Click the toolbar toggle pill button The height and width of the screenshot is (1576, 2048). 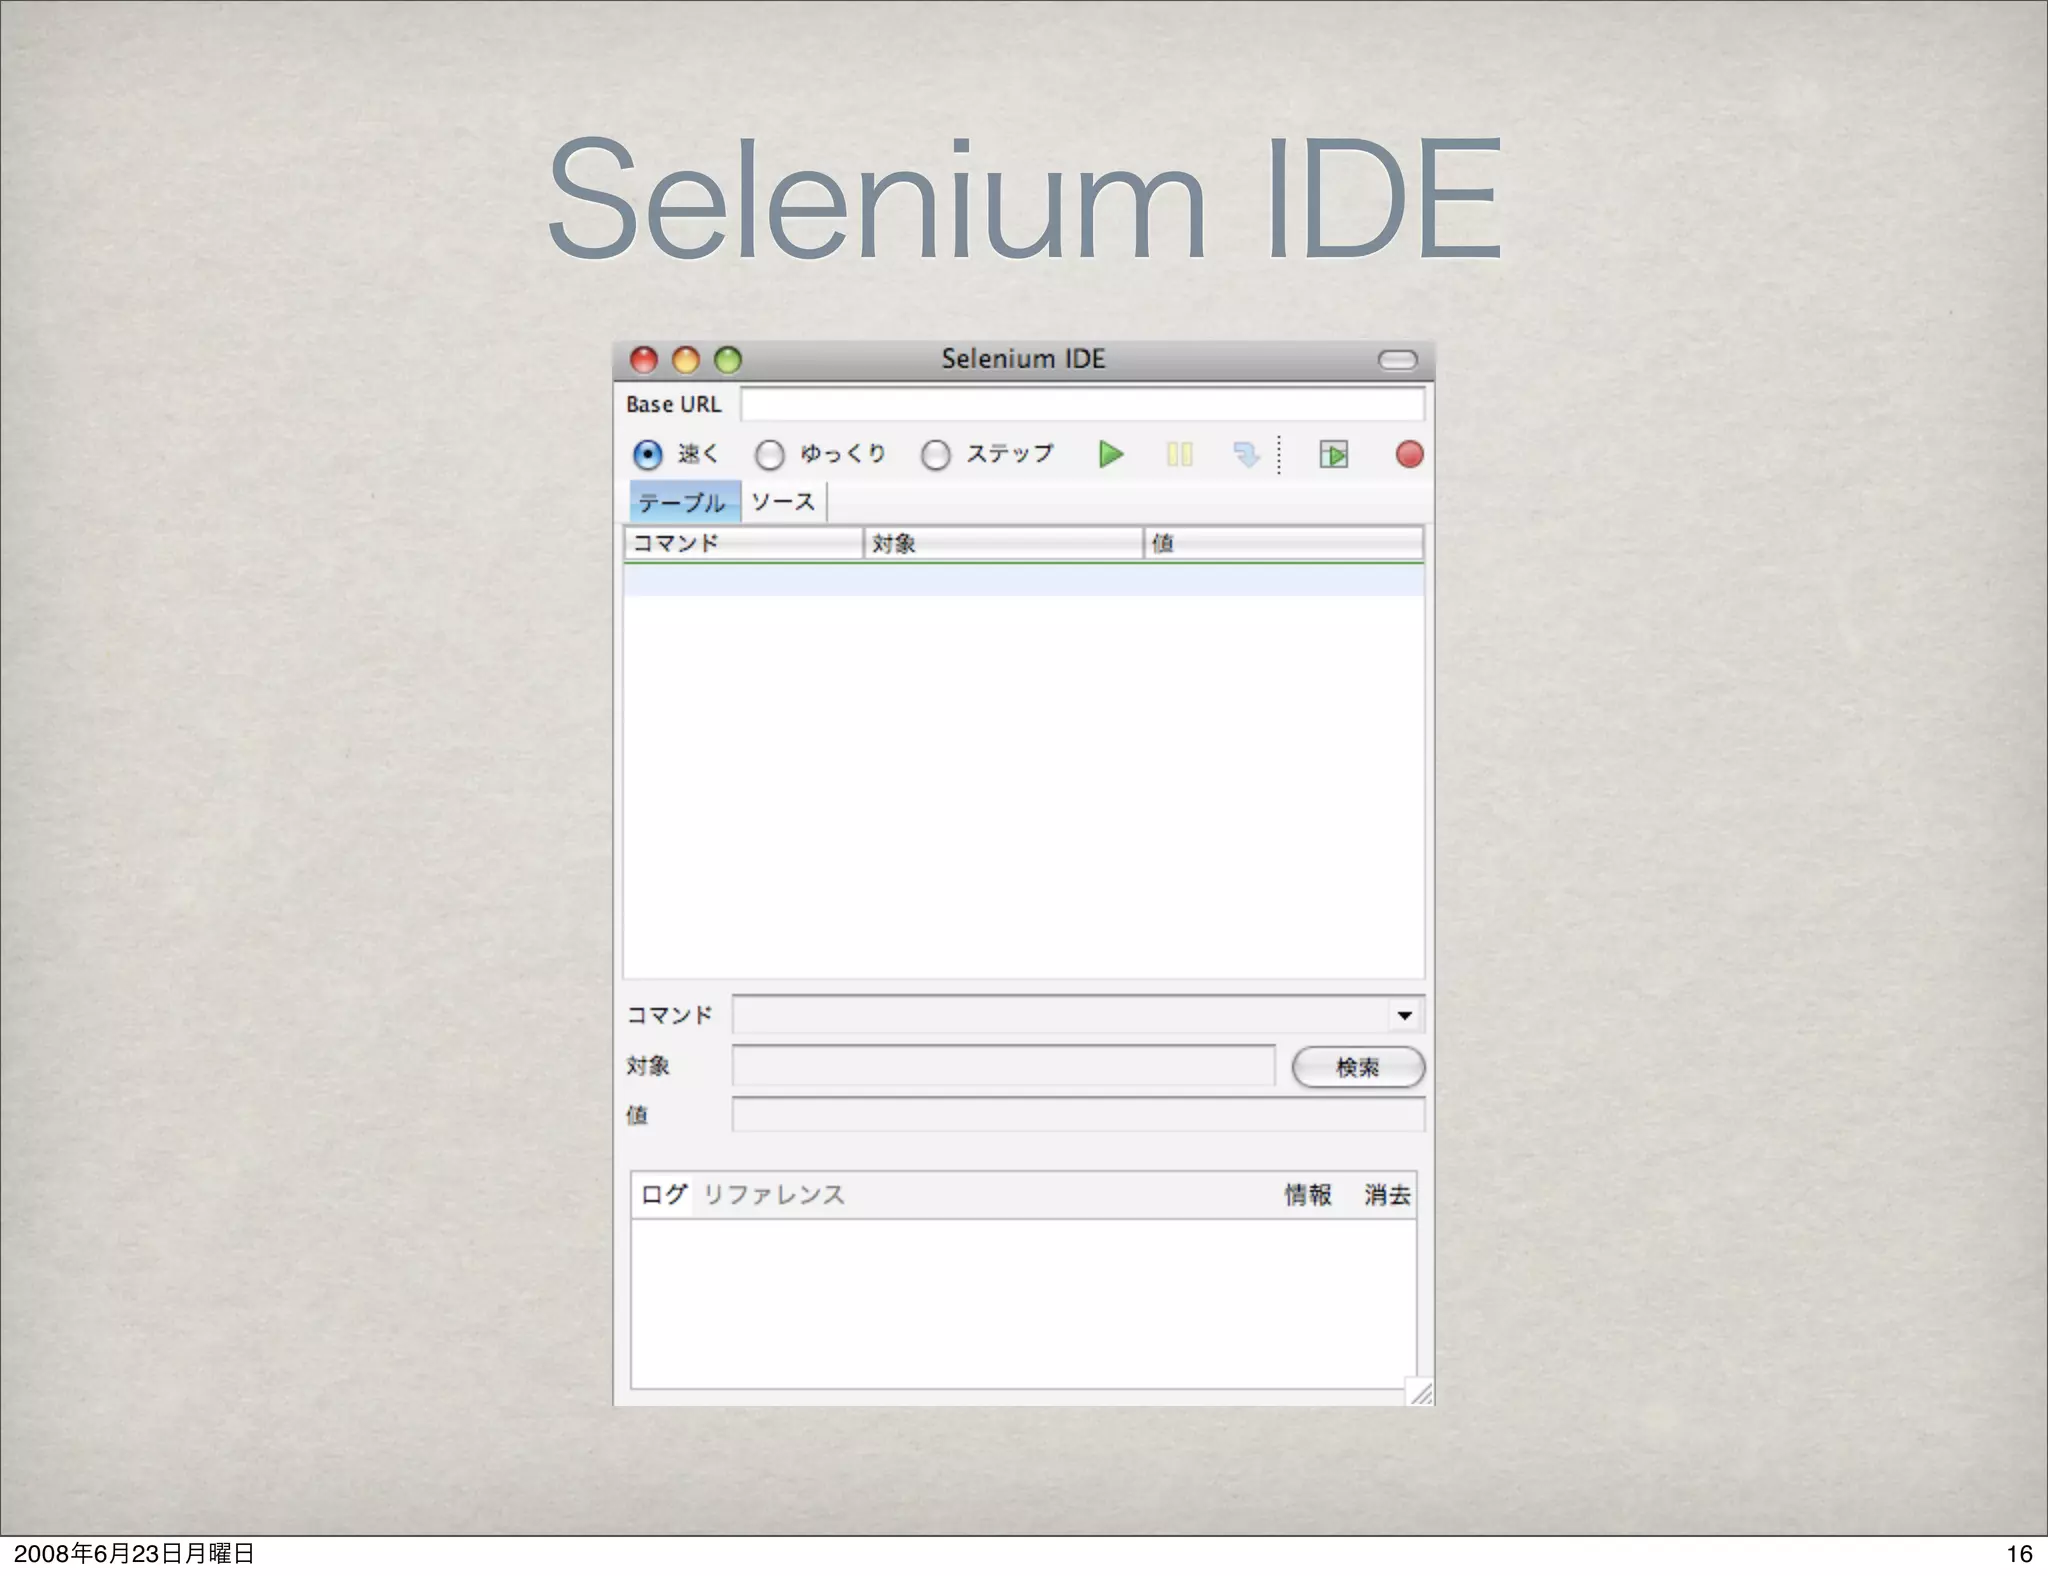(x=1397, y=360)
